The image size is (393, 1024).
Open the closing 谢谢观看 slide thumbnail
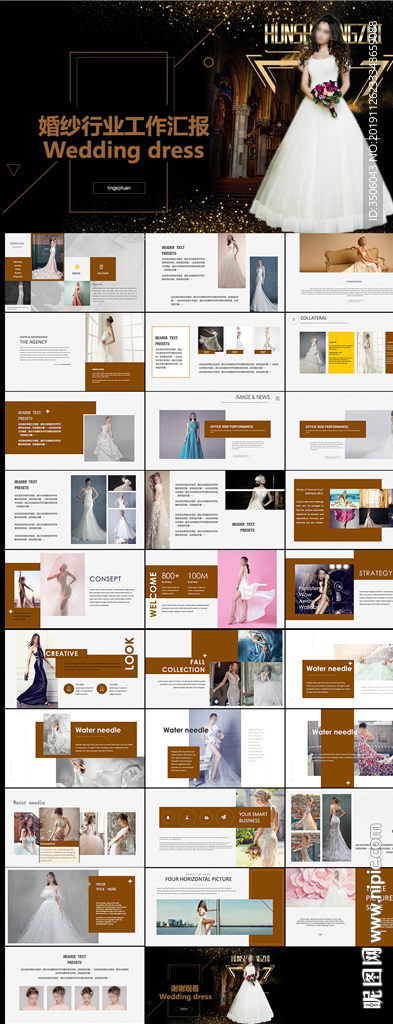pos(215,985)
